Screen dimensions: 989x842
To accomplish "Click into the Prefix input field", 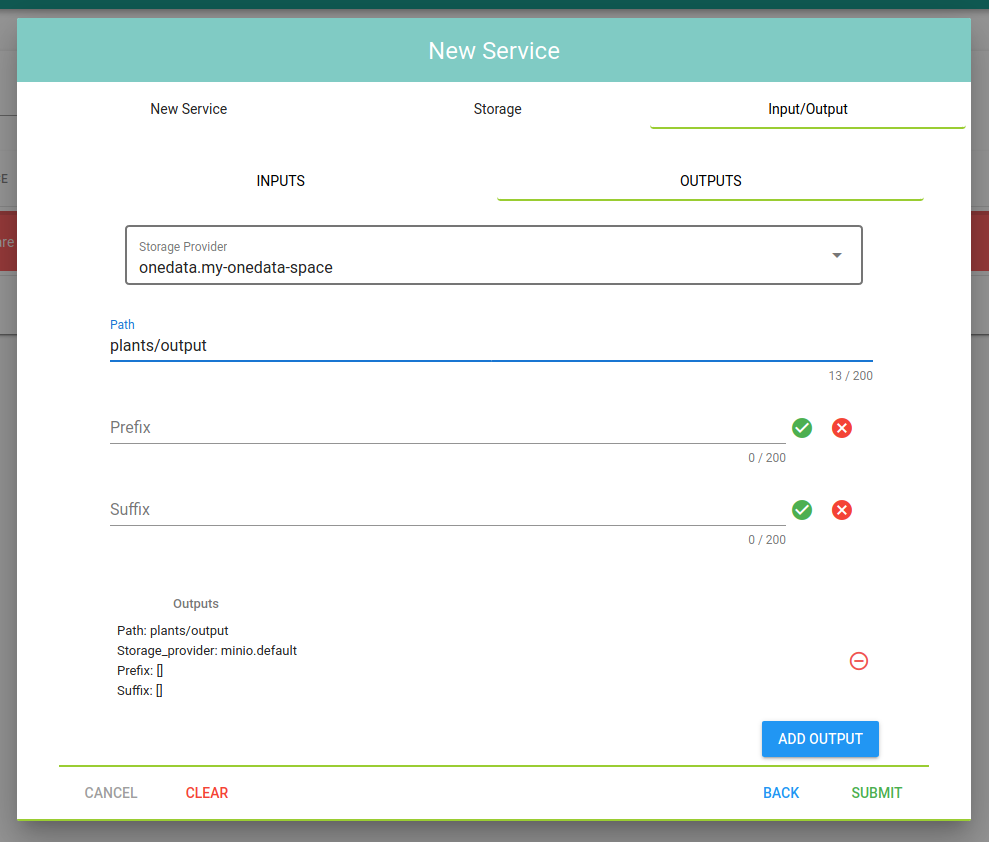I will [x=446, y=428].
